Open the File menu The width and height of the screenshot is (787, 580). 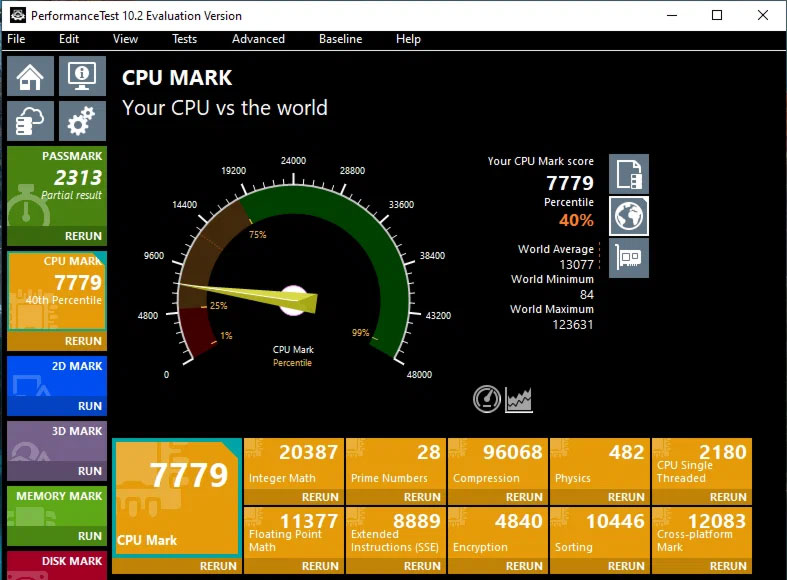coord(16,39)
